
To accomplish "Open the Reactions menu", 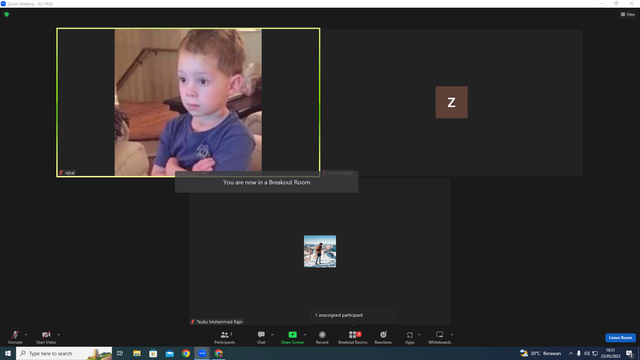I will click(383, 337).
